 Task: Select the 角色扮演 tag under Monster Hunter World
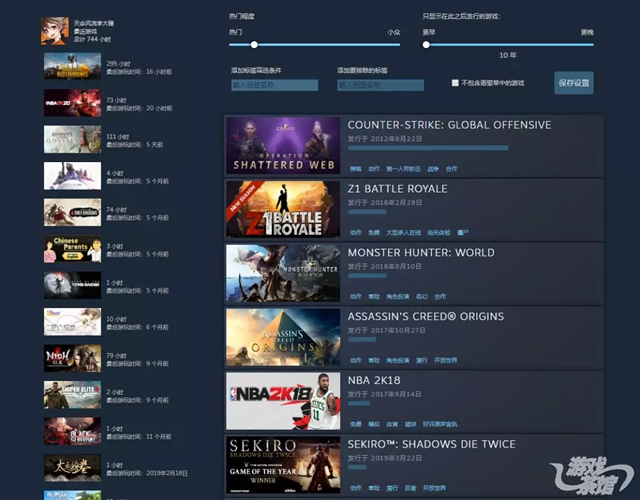[398, 296]
